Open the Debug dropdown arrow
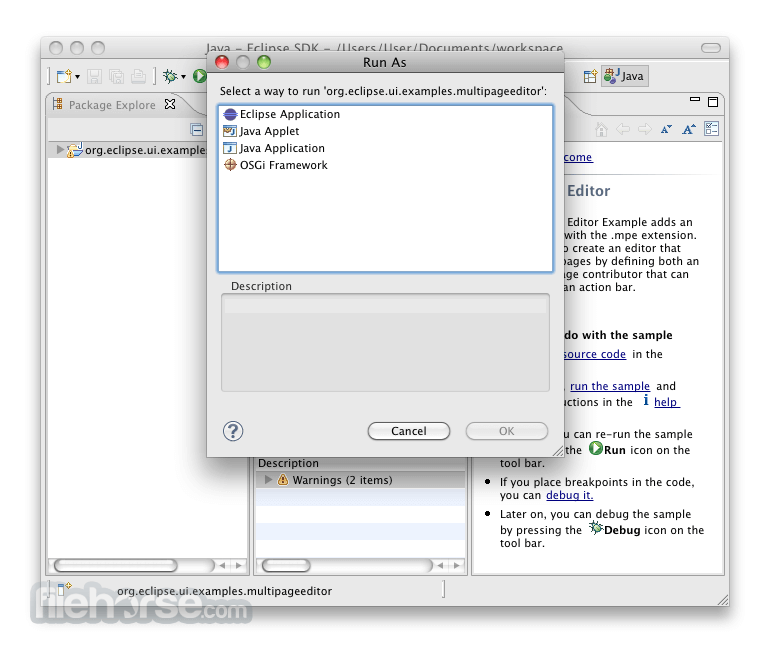Image resolution: width=768 pixels, height=654 pixels. (183, 77)
